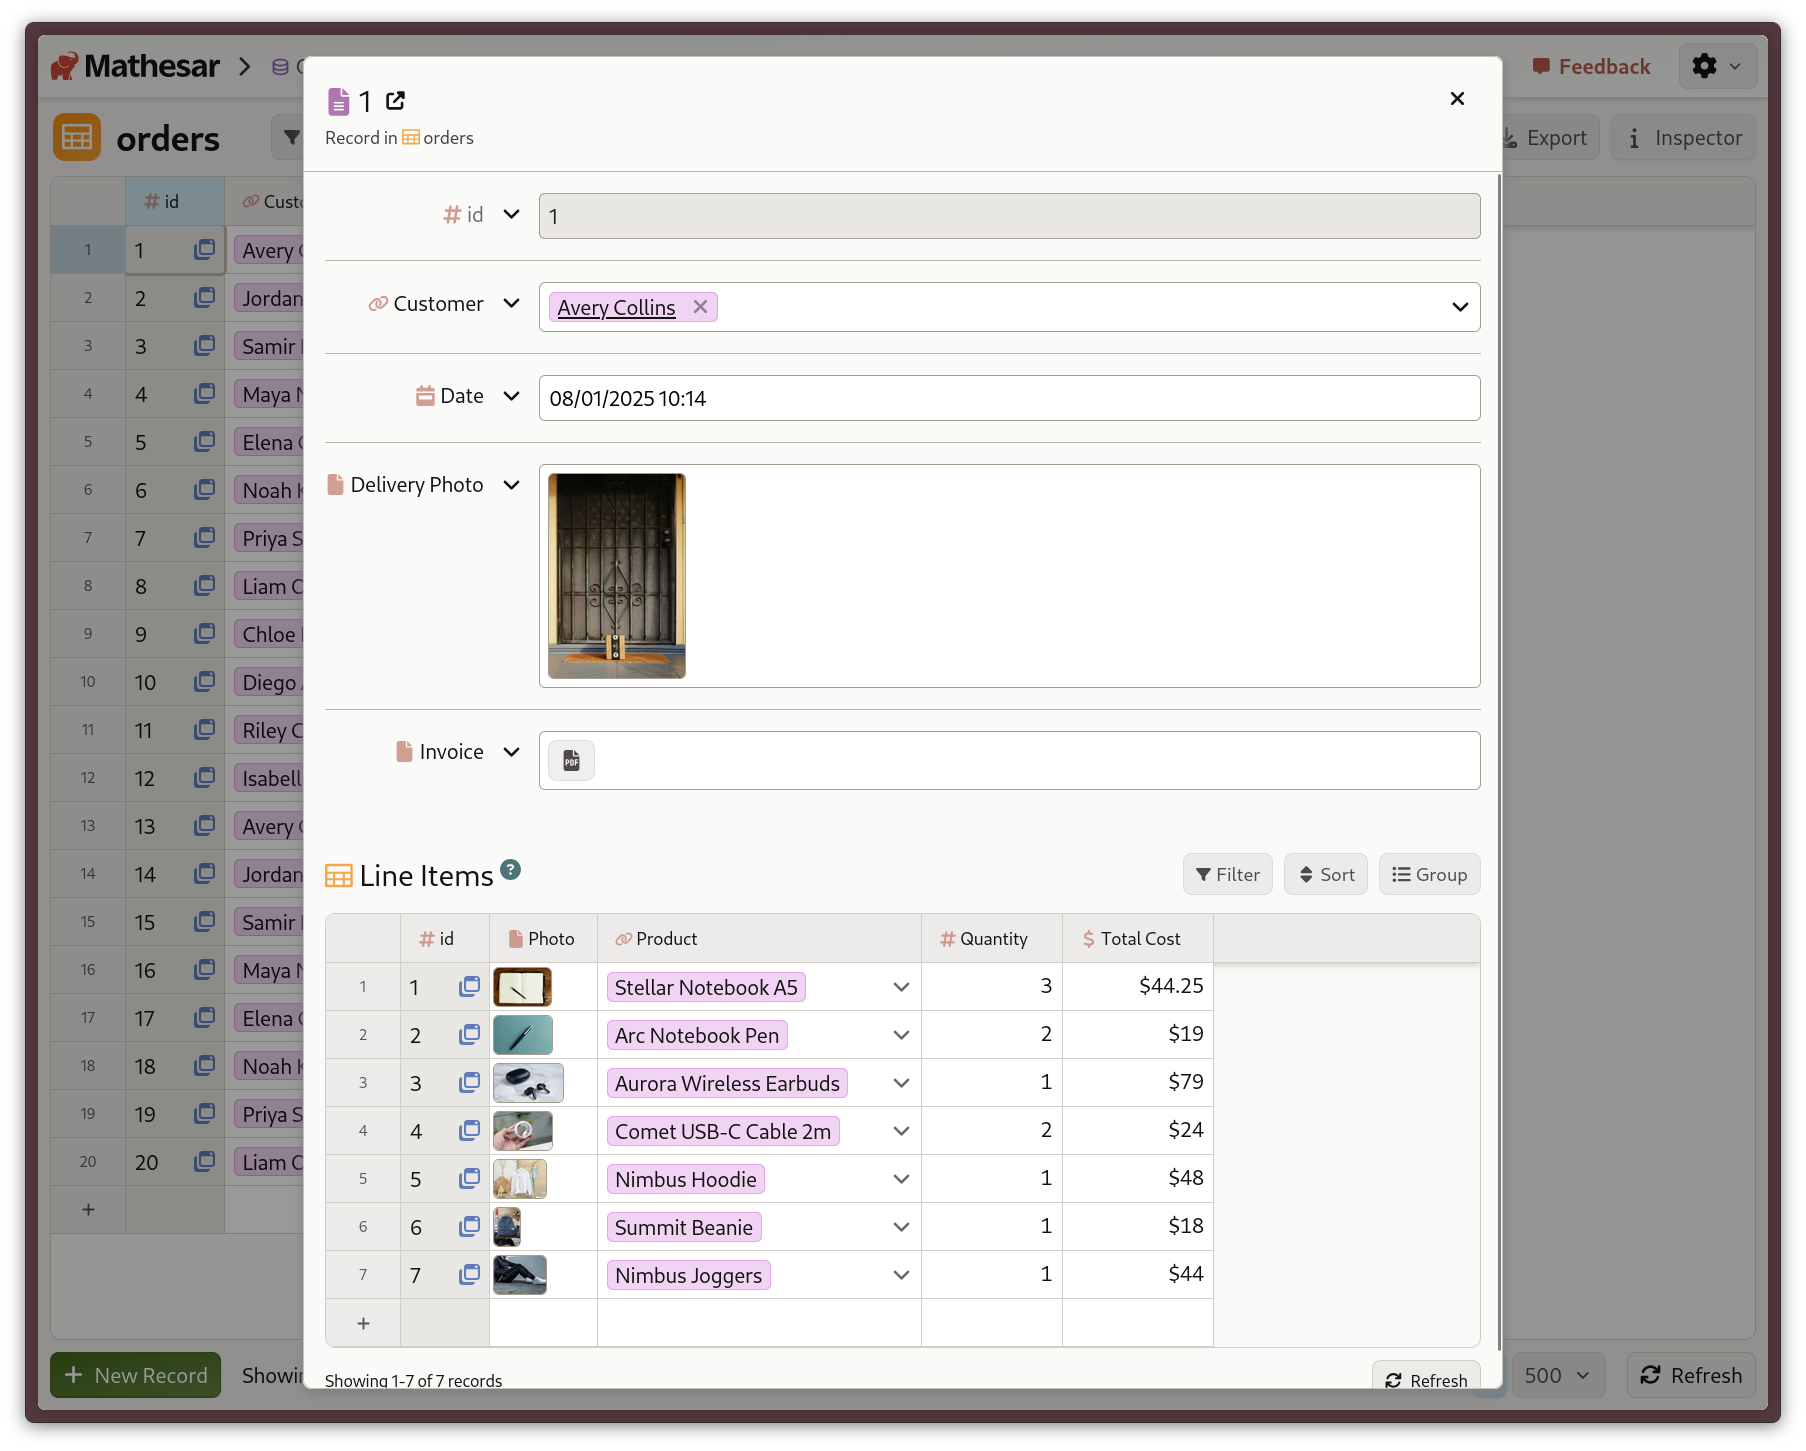Open the Product dropdown for Nimbus Hoodie
Screen dimensions: 1806x1451
(900, 1179)
